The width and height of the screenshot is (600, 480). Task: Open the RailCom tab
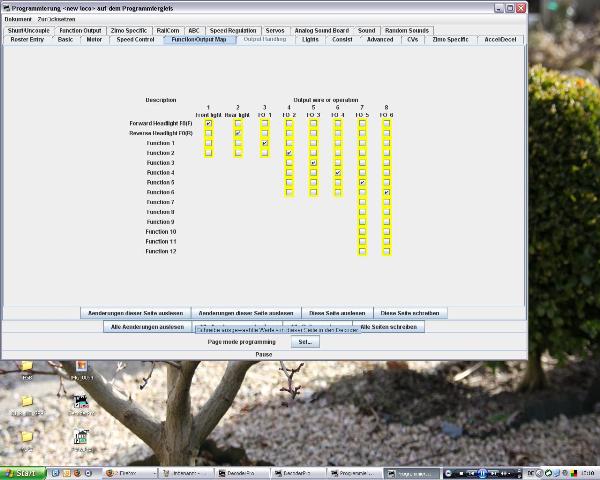click(x=169, y=30)
